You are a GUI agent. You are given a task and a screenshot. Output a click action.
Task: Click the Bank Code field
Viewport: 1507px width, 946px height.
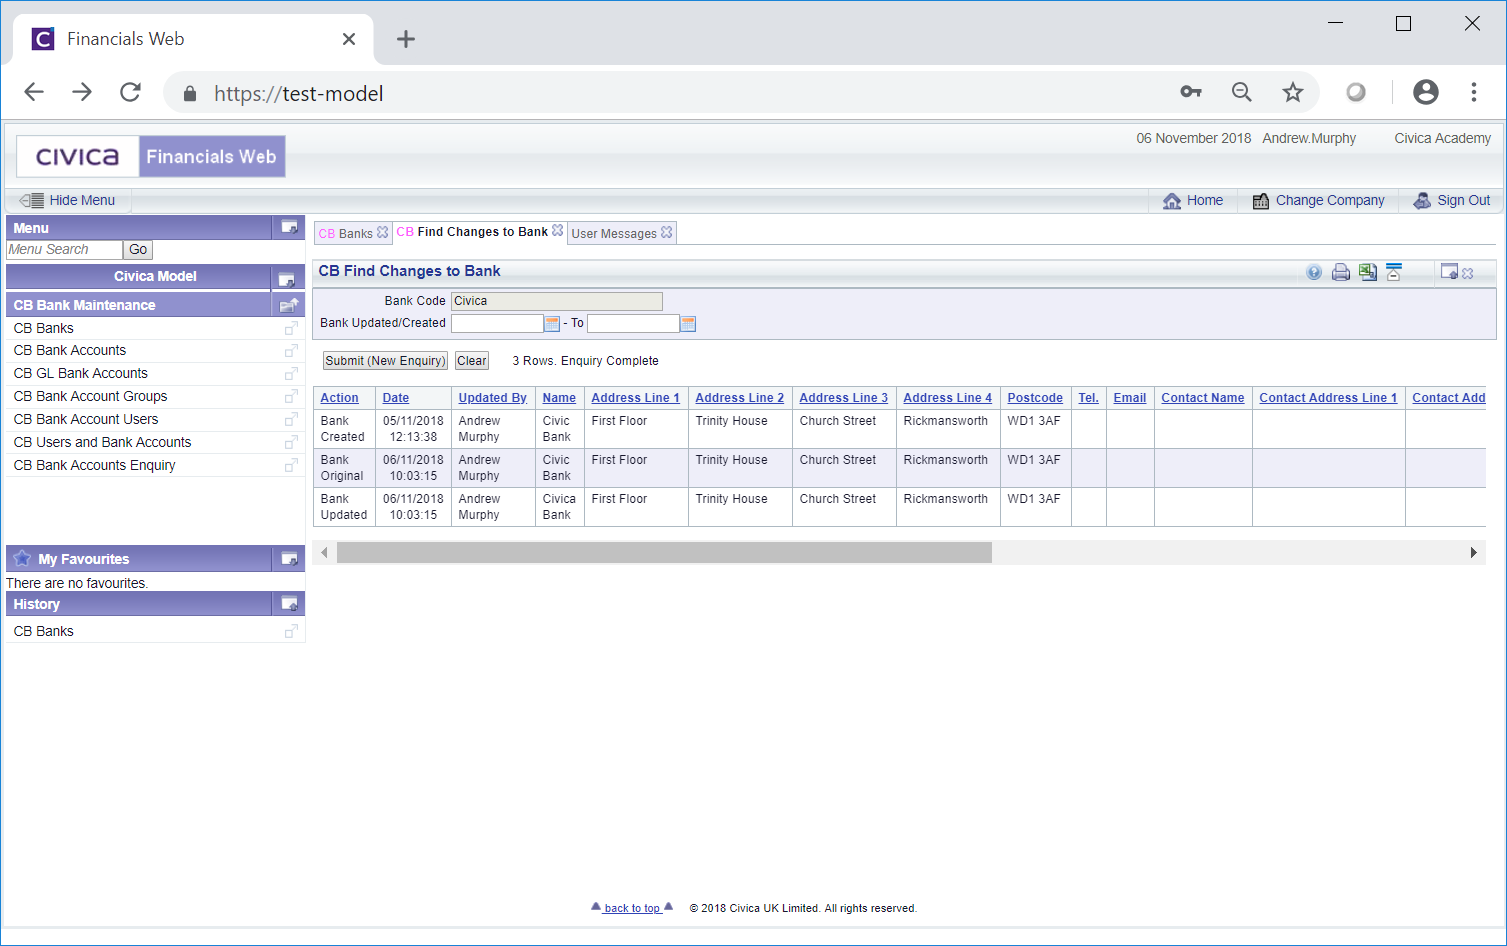click(557, 301)
